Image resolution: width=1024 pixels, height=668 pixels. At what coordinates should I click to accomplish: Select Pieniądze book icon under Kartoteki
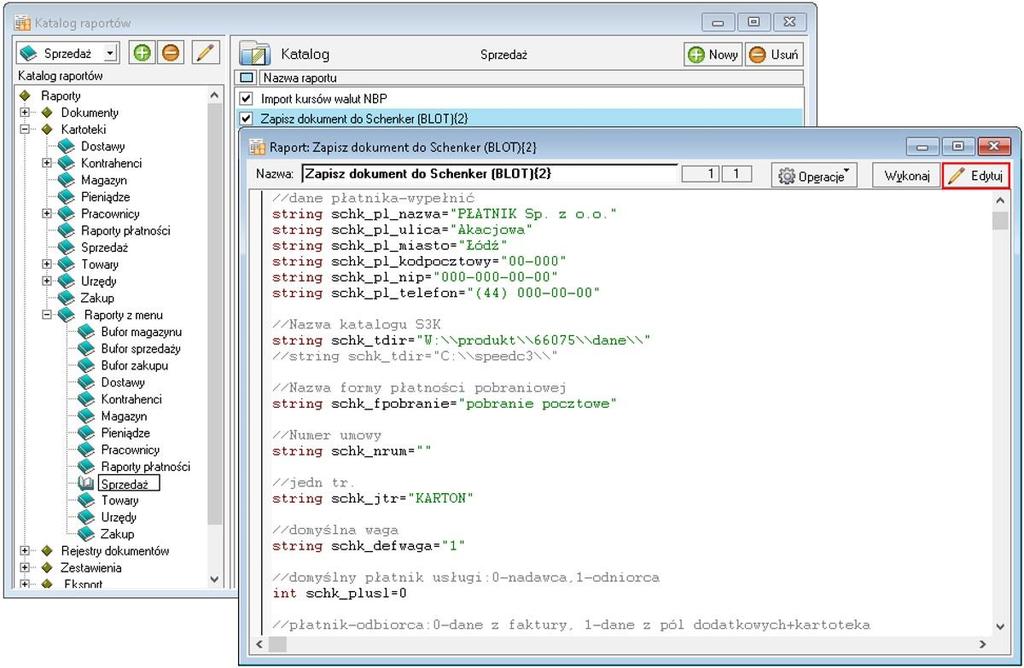coord(67,197)
